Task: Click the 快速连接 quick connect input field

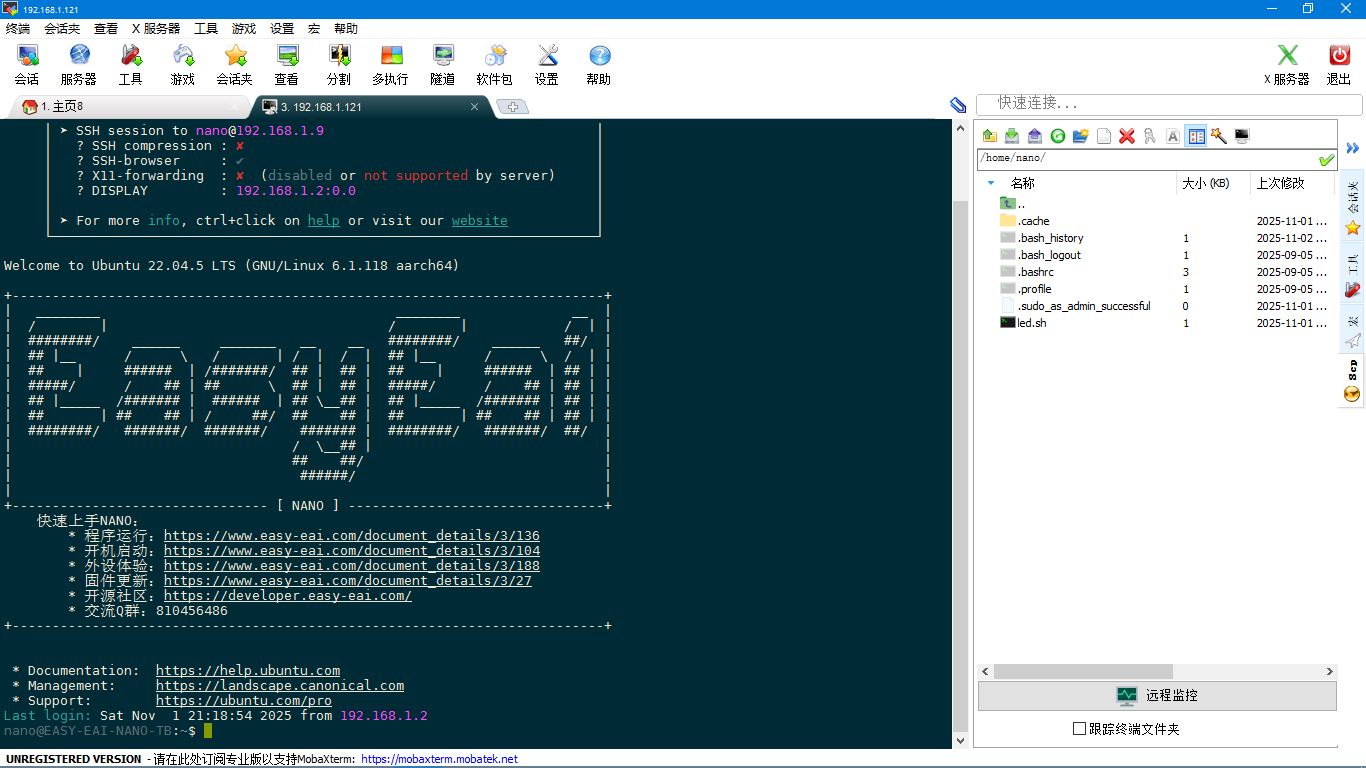Action: tap(1170, 103)
